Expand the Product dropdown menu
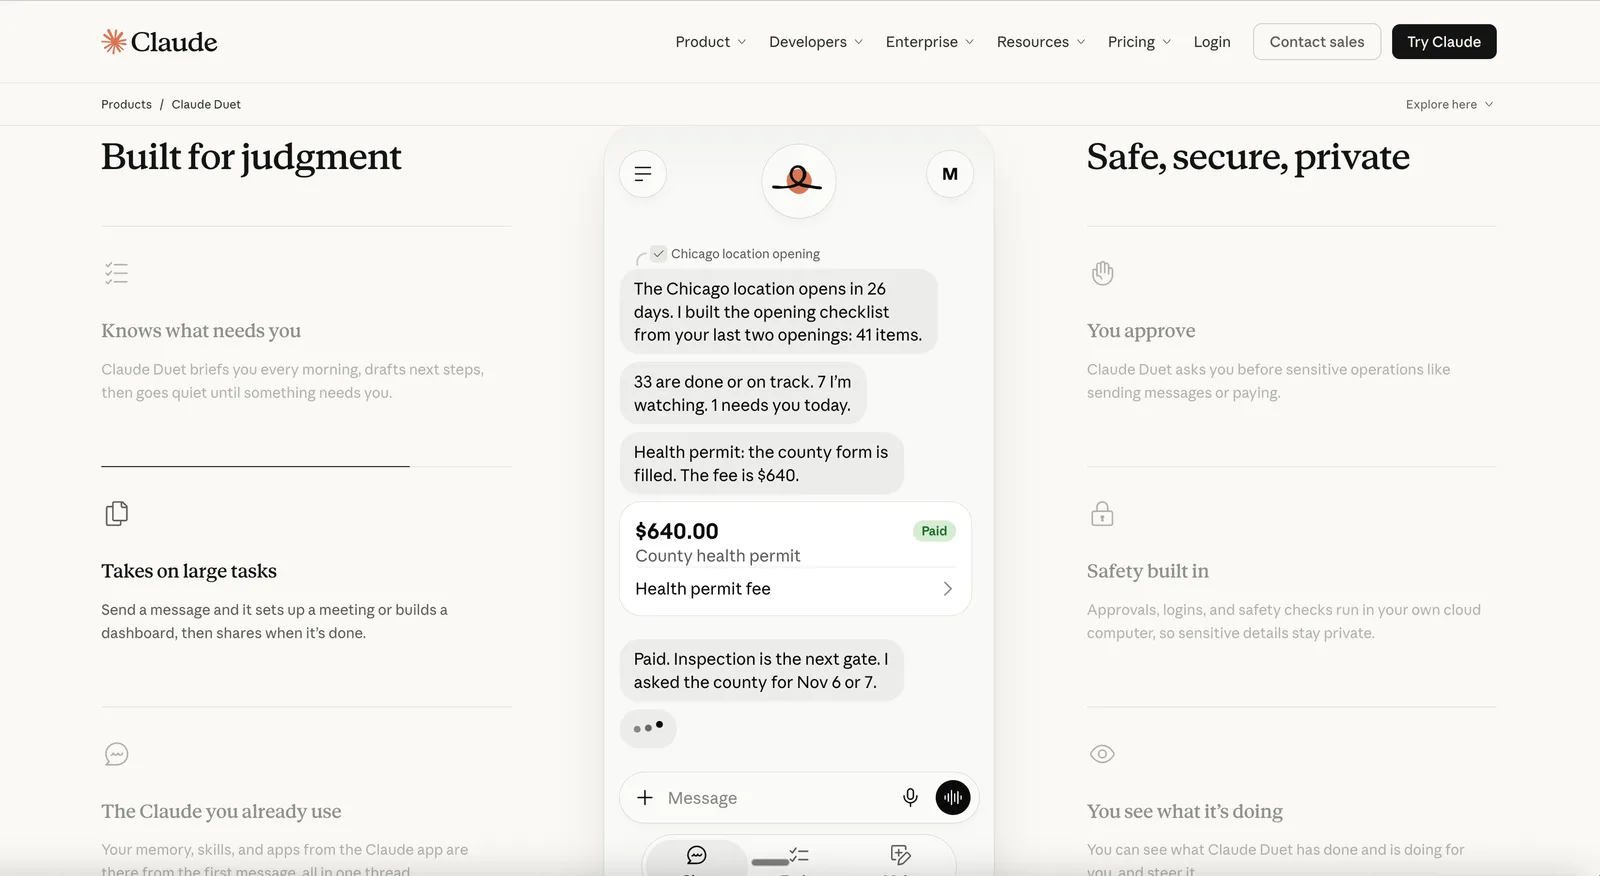1600x876 pixels. tap(710, 42)
